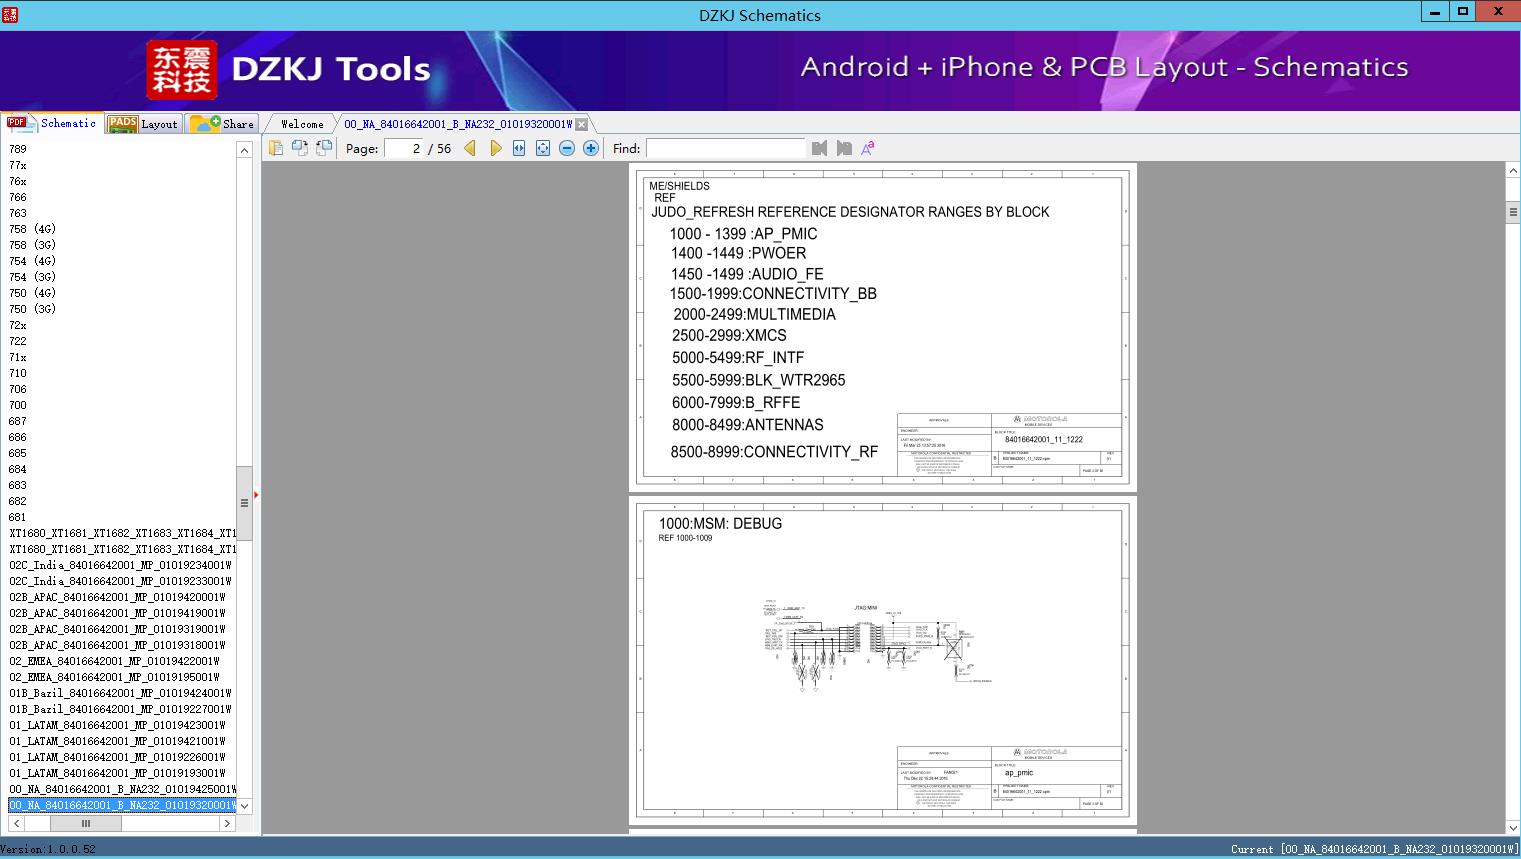Click in the Find text field
Screen dimensions: 1521x859
(x=725, y=148)
